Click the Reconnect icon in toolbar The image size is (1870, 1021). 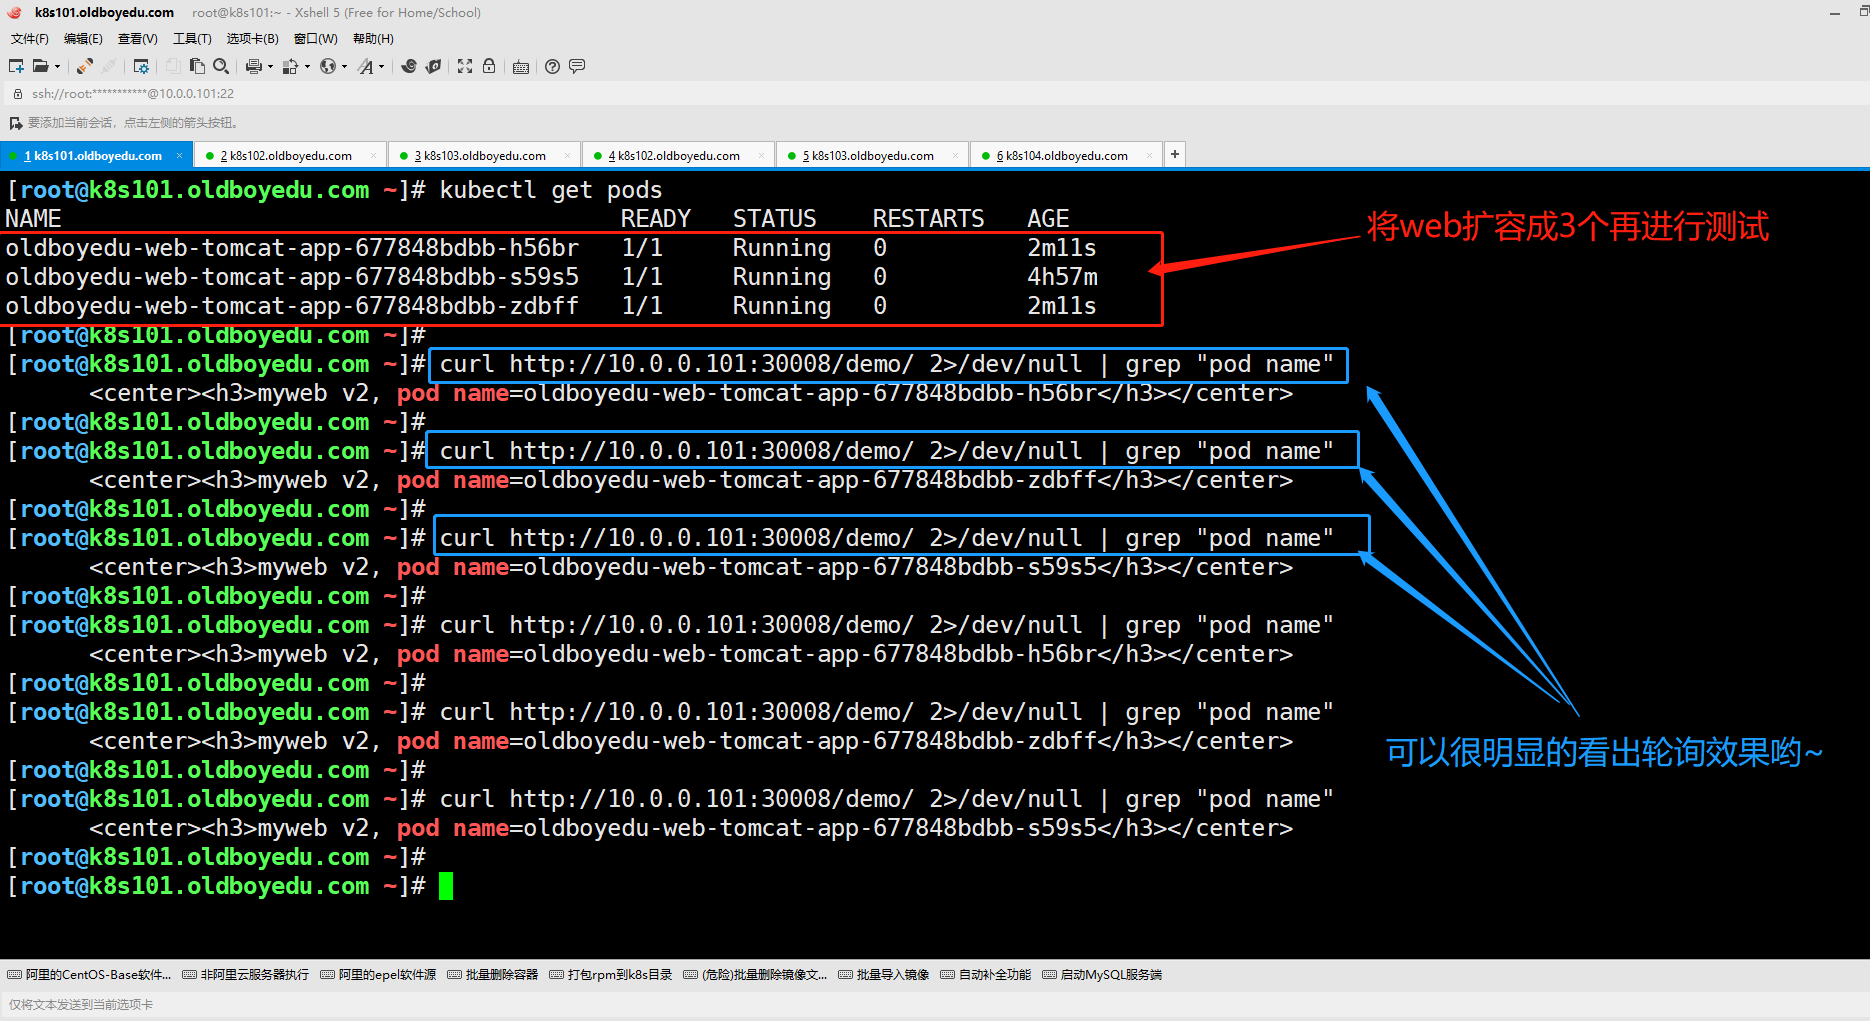(x=85, y=66)
